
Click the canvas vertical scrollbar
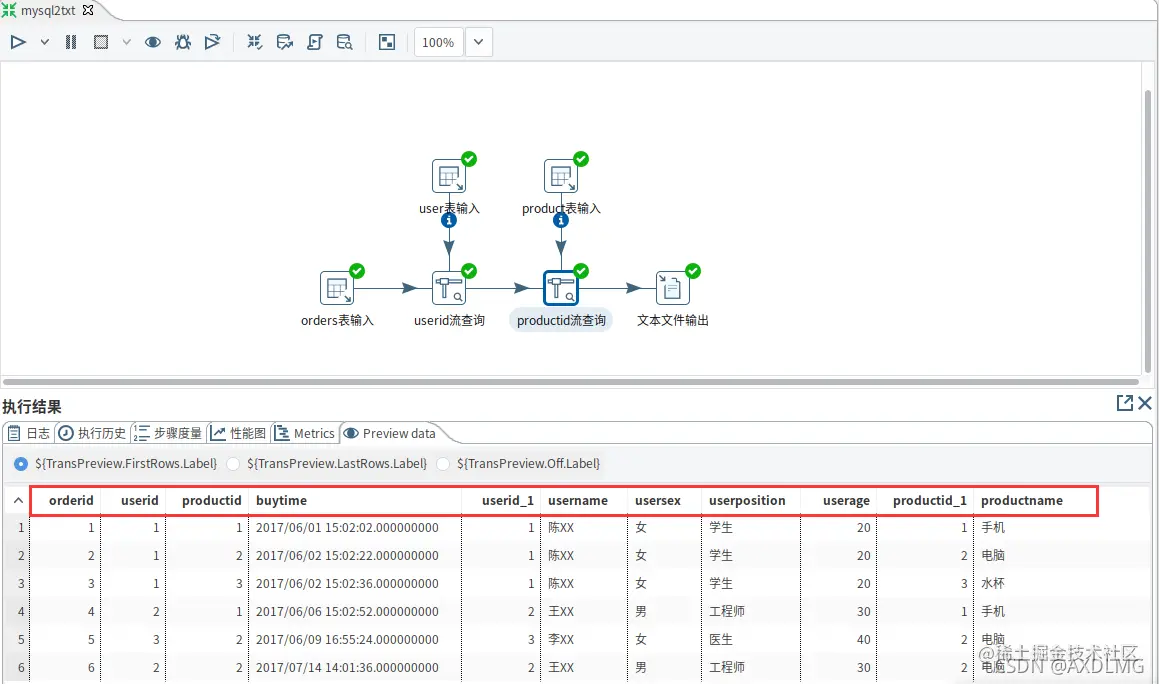pos(1148,231)
